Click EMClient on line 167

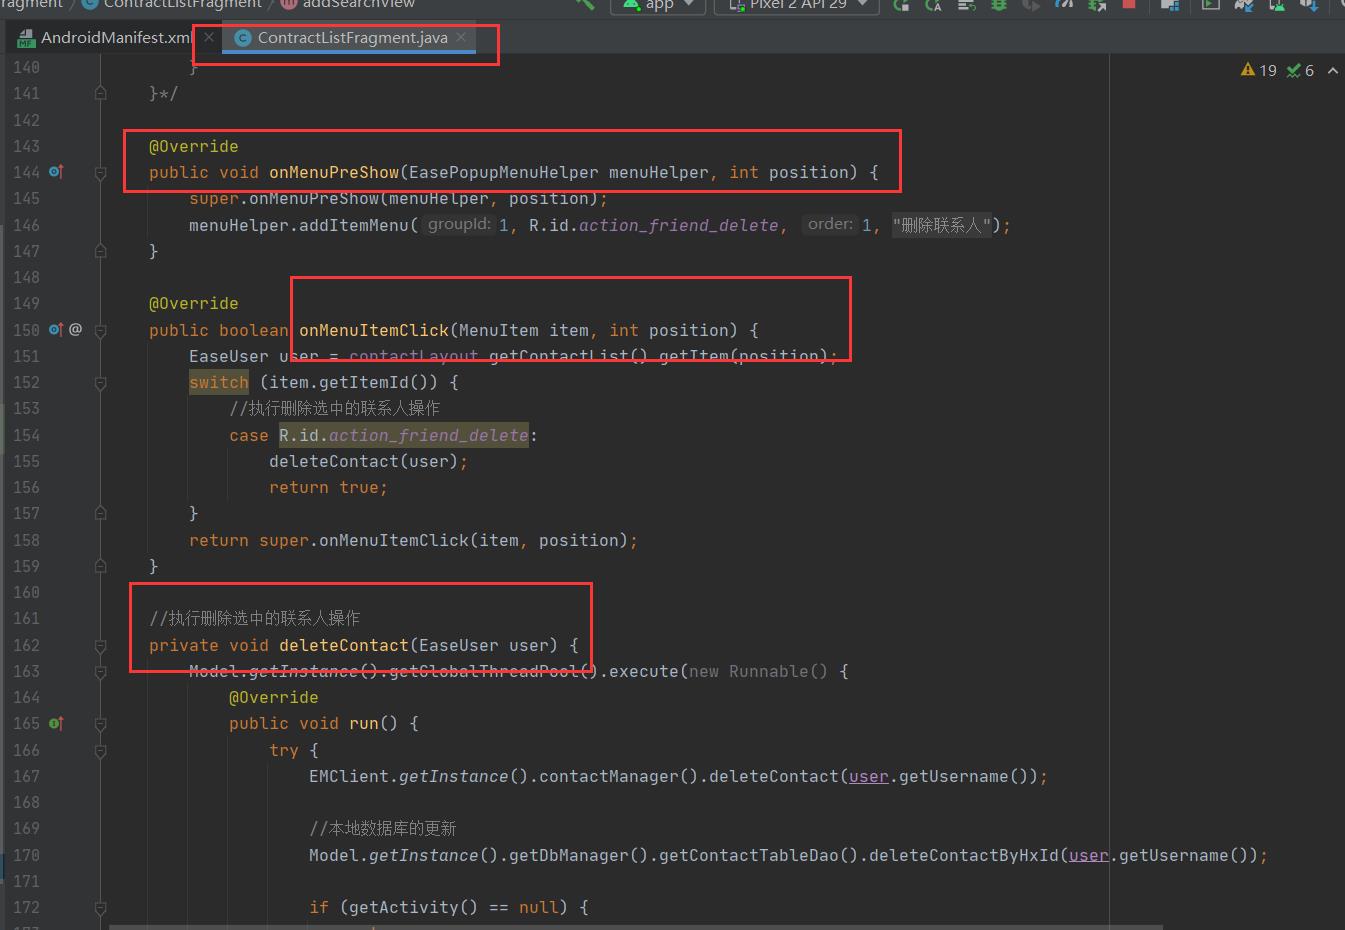[x=349, y=776]
